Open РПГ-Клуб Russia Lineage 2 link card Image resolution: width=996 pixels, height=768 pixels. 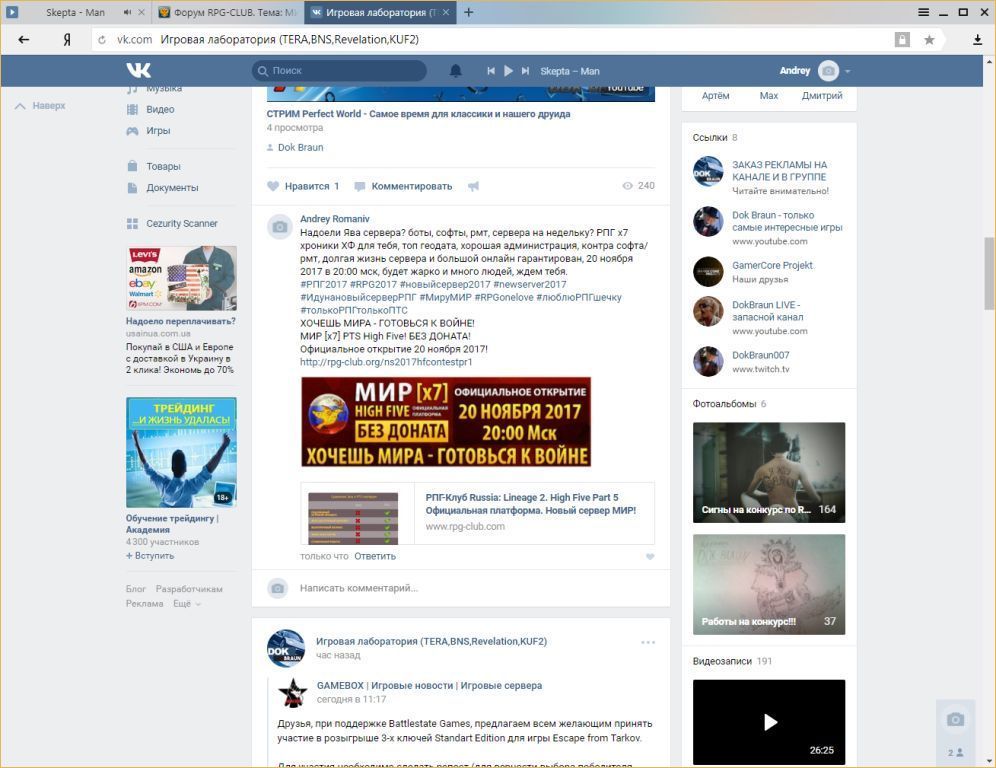(478, 513)
